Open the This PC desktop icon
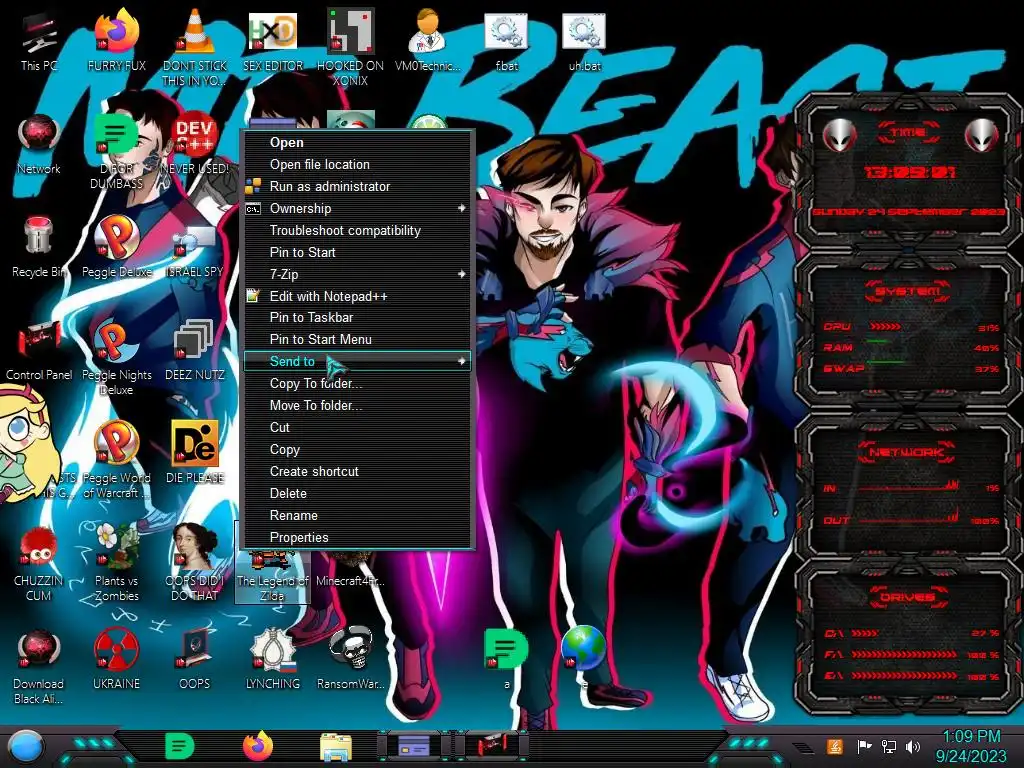 [39, 40]
